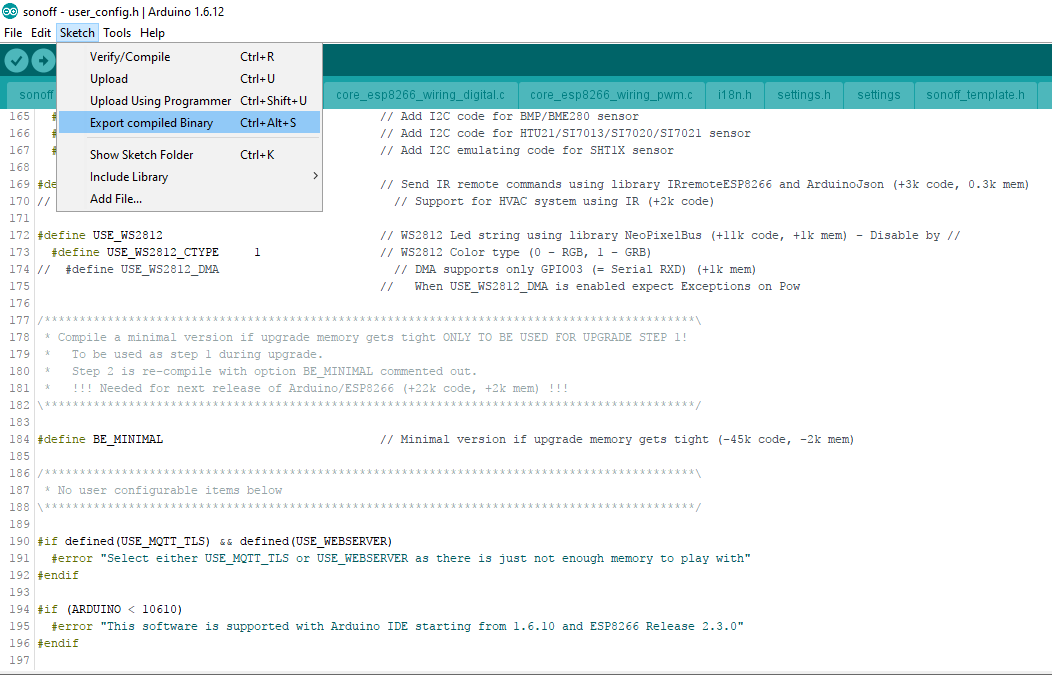Click the '#define USE_WS2812' code line
The width and height of the screenshot is (1052, 675).
(x=100, y=236)
